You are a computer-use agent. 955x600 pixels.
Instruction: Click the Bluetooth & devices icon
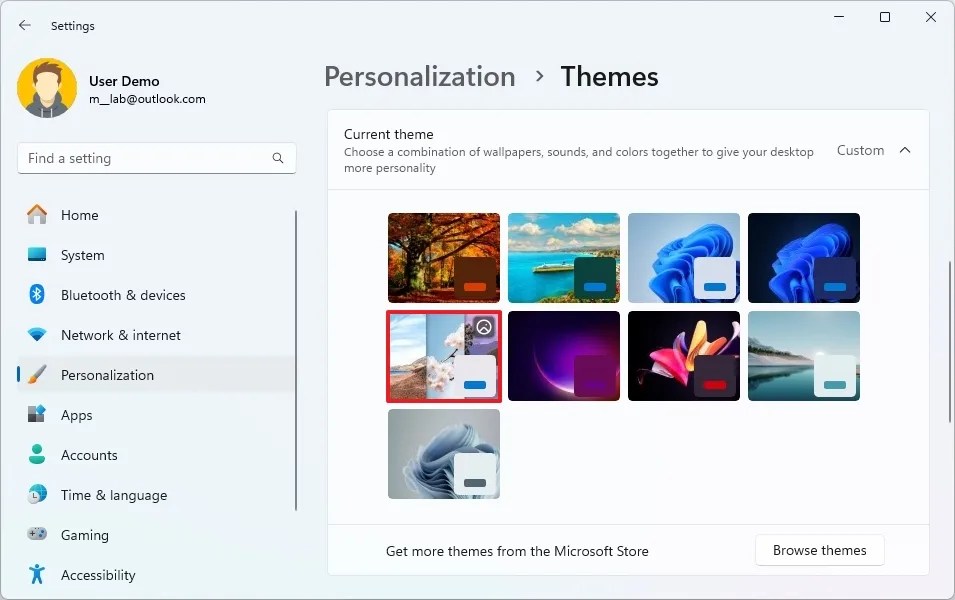pos(35,295)
